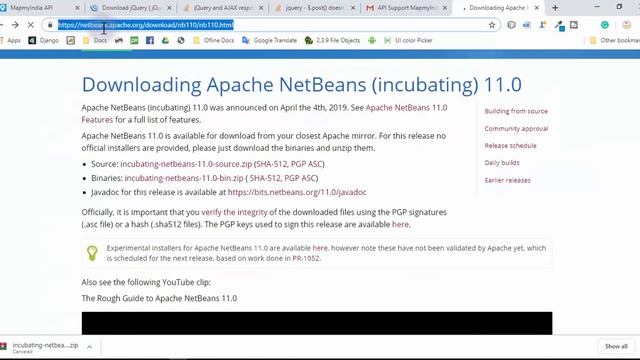Go to Community approval section
This screenshot has width=640, height=360.
point(516,129)
